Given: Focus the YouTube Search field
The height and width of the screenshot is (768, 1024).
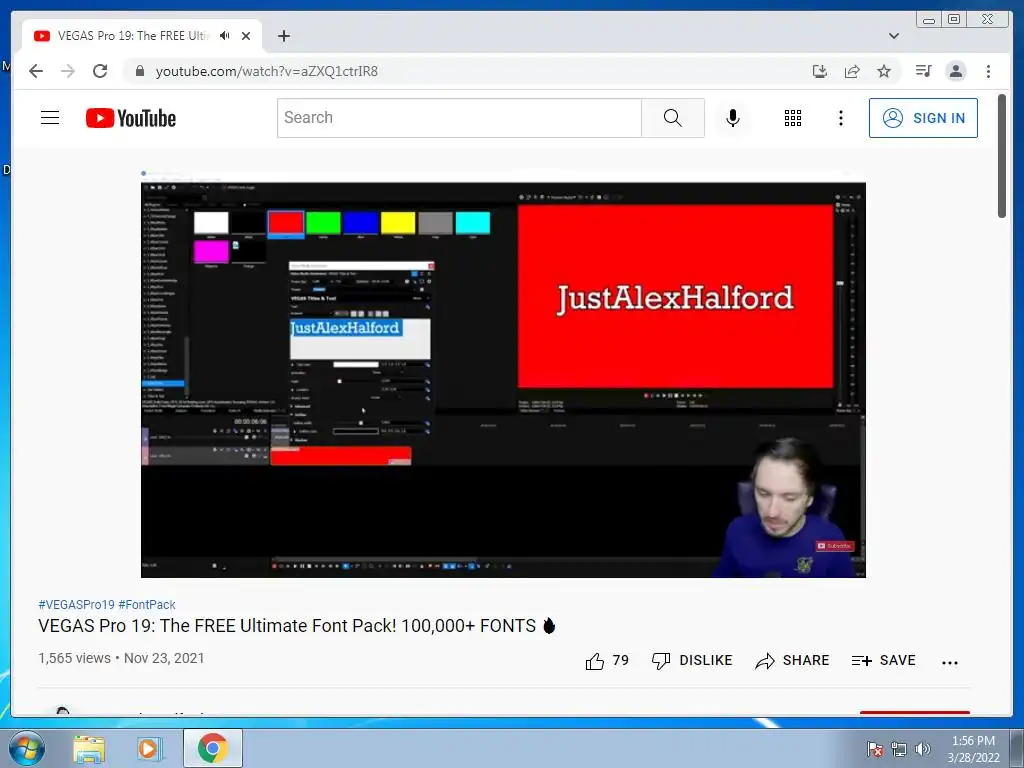Looking at the screenshot, I should [459, 118].
